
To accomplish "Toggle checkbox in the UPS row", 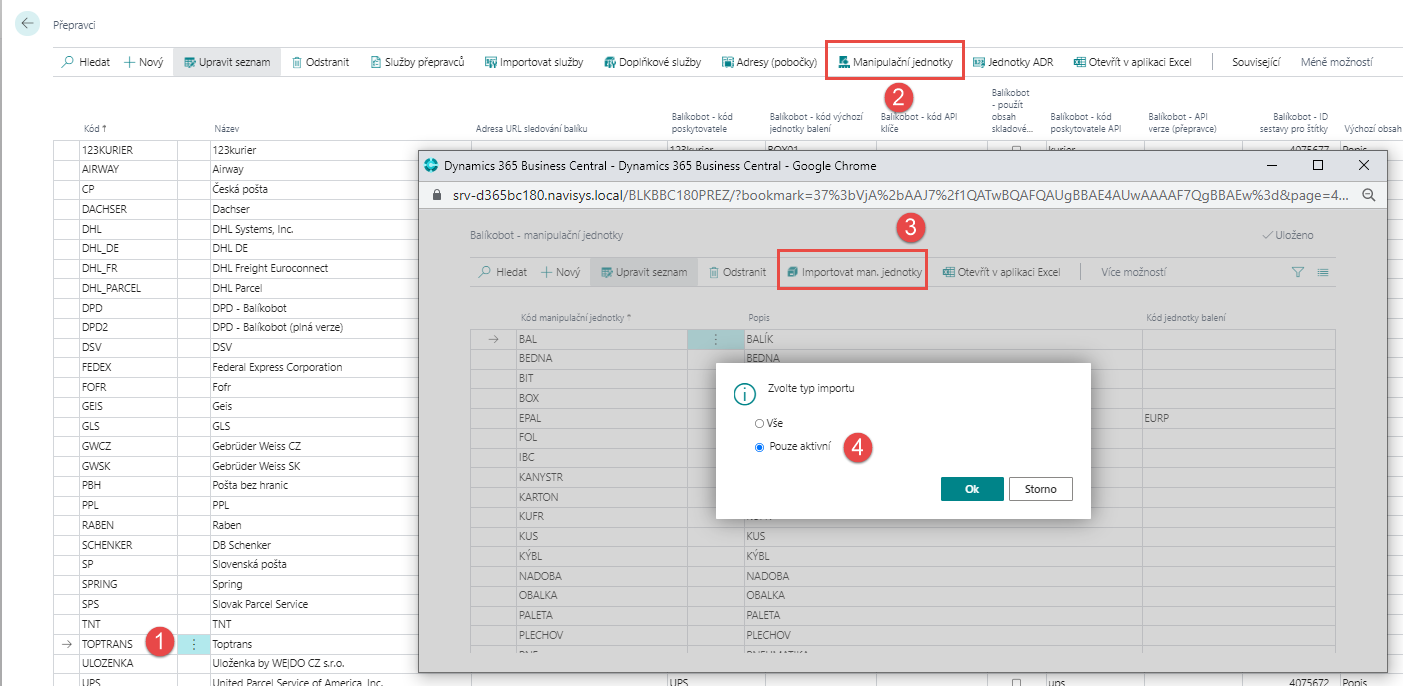I will pos(1017,683).
